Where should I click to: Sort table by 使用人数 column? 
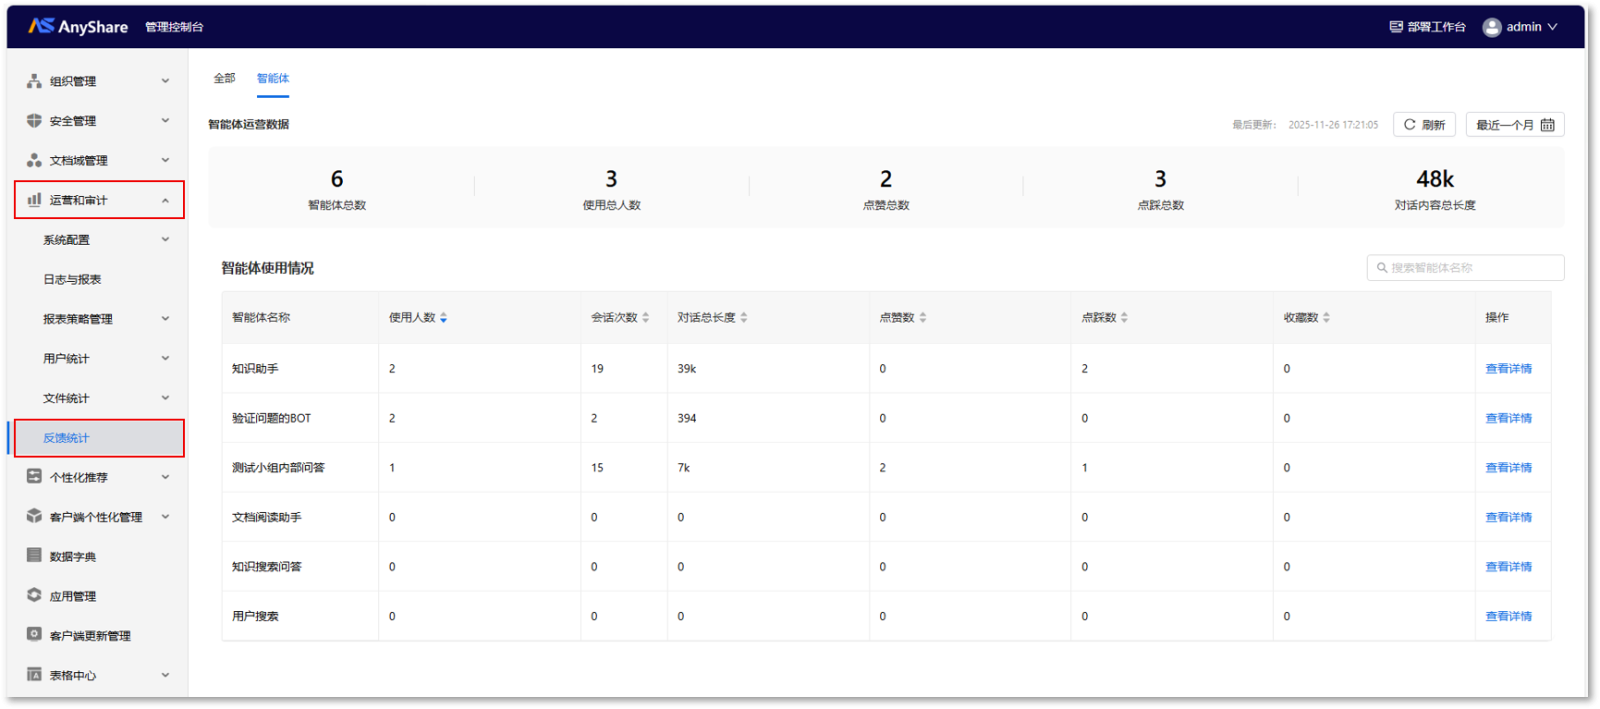pos(443,318)
